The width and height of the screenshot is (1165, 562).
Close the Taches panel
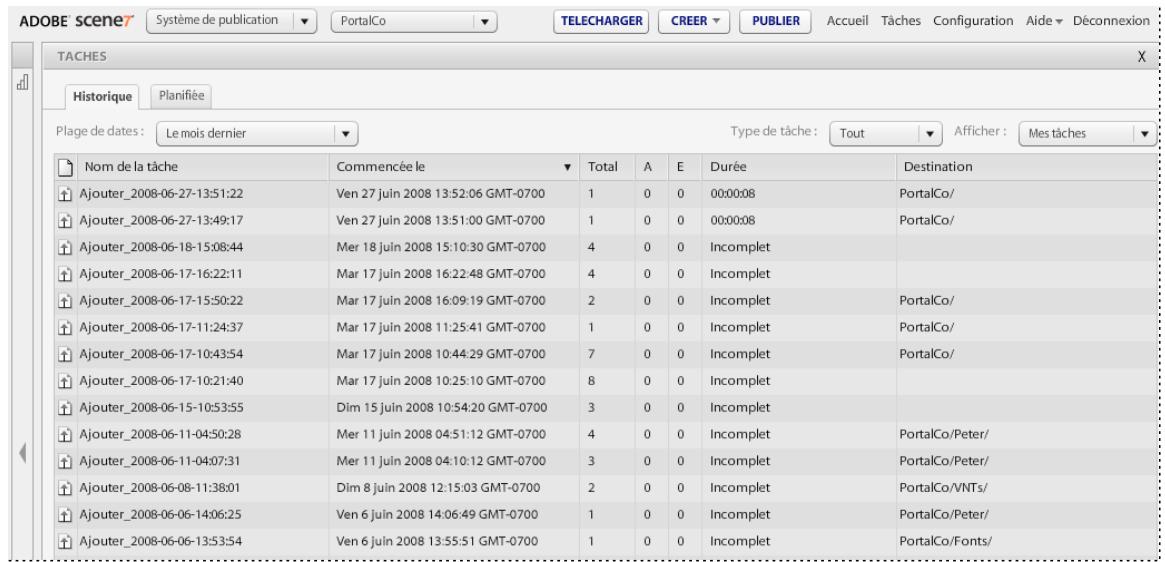tap(1141, 58)
